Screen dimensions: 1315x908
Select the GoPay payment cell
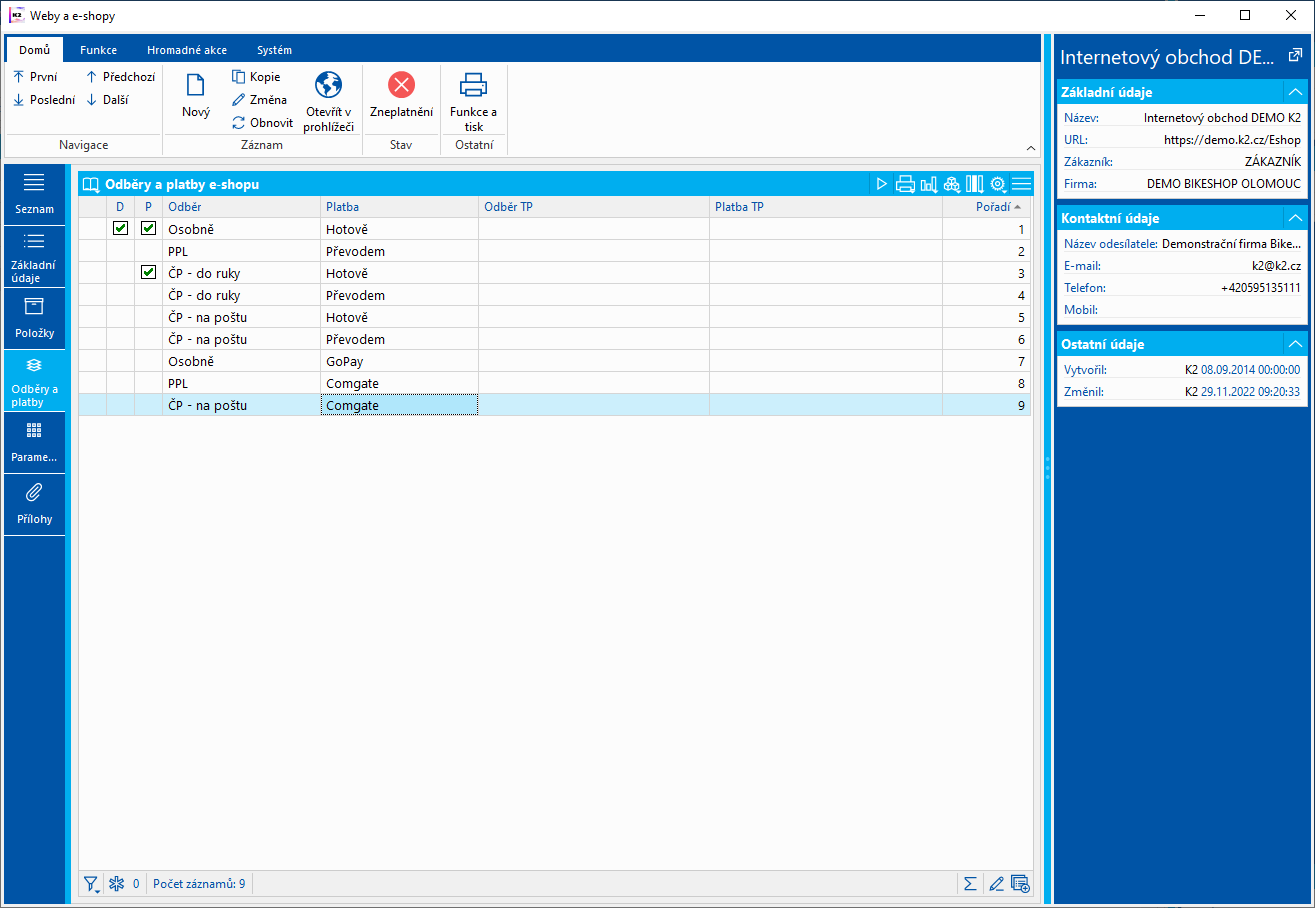400,361
